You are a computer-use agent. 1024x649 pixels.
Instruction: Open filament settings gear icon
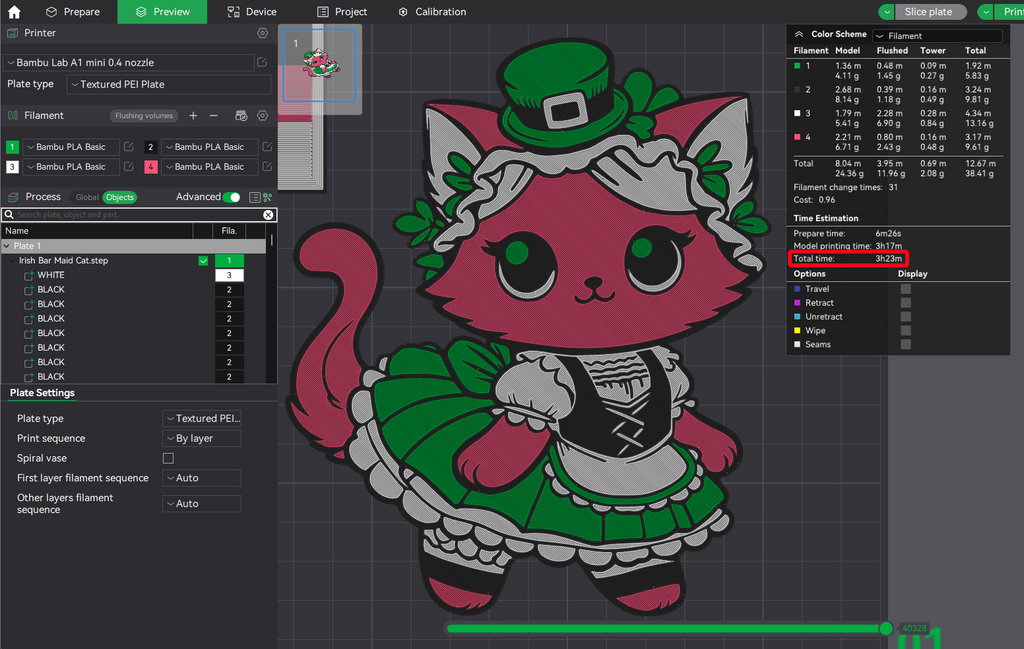pyautogui.click(x=263, y=116)
